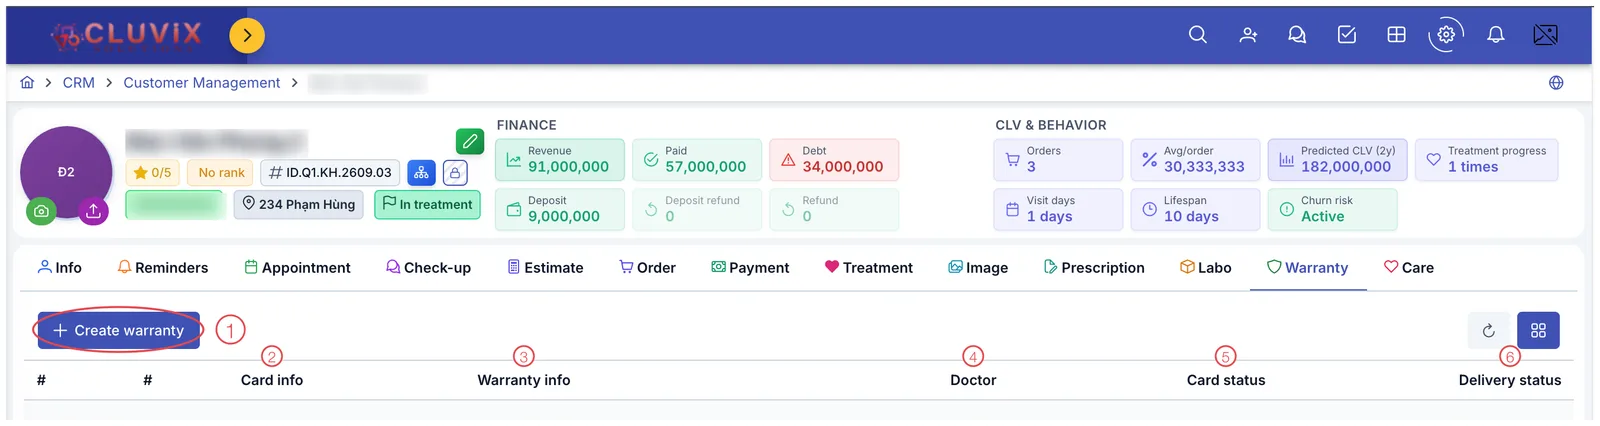Switch to the Prescription tab
Image resolution: width=1600 pixels, height=426 pixels.
coord(1094,268)
